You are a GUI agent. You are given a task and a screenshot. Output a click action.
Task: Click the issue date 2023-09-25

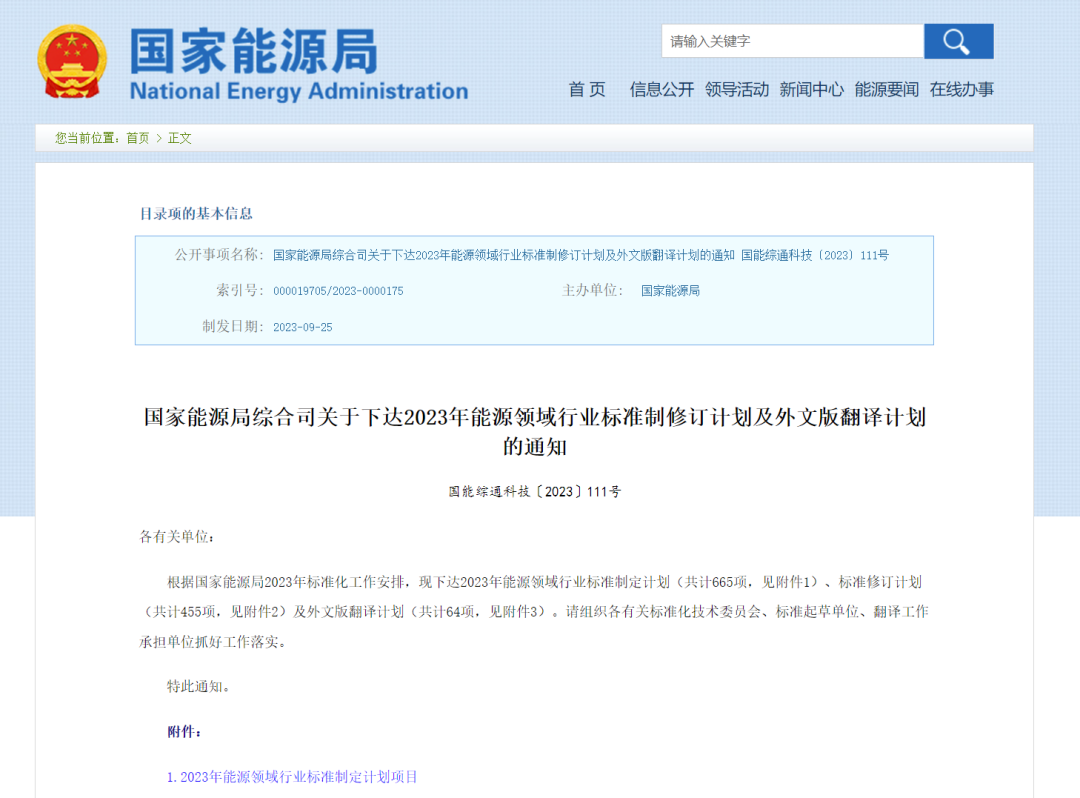coord(302,328)
